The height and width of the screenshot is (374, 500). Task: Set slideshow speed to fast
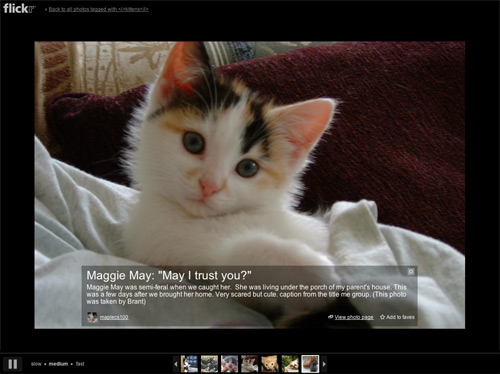(80, 364)
